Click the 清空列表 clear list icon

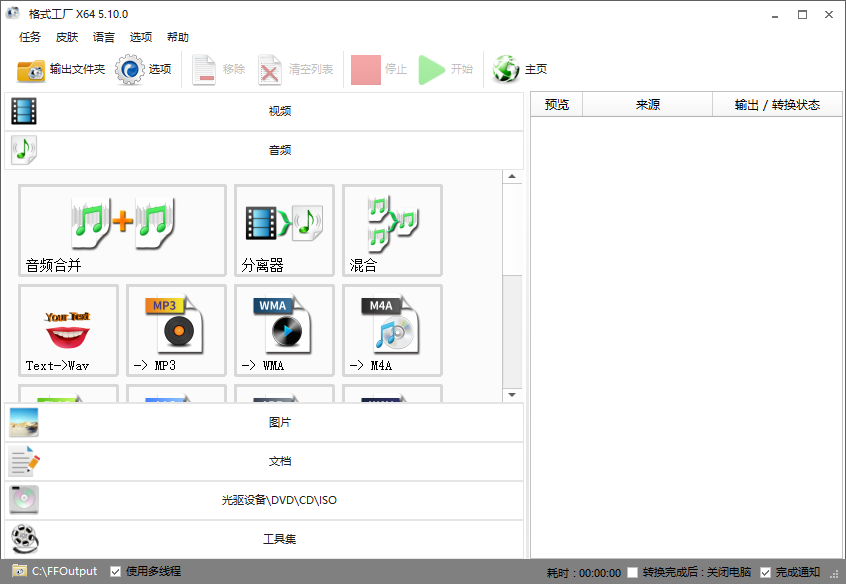269,70
